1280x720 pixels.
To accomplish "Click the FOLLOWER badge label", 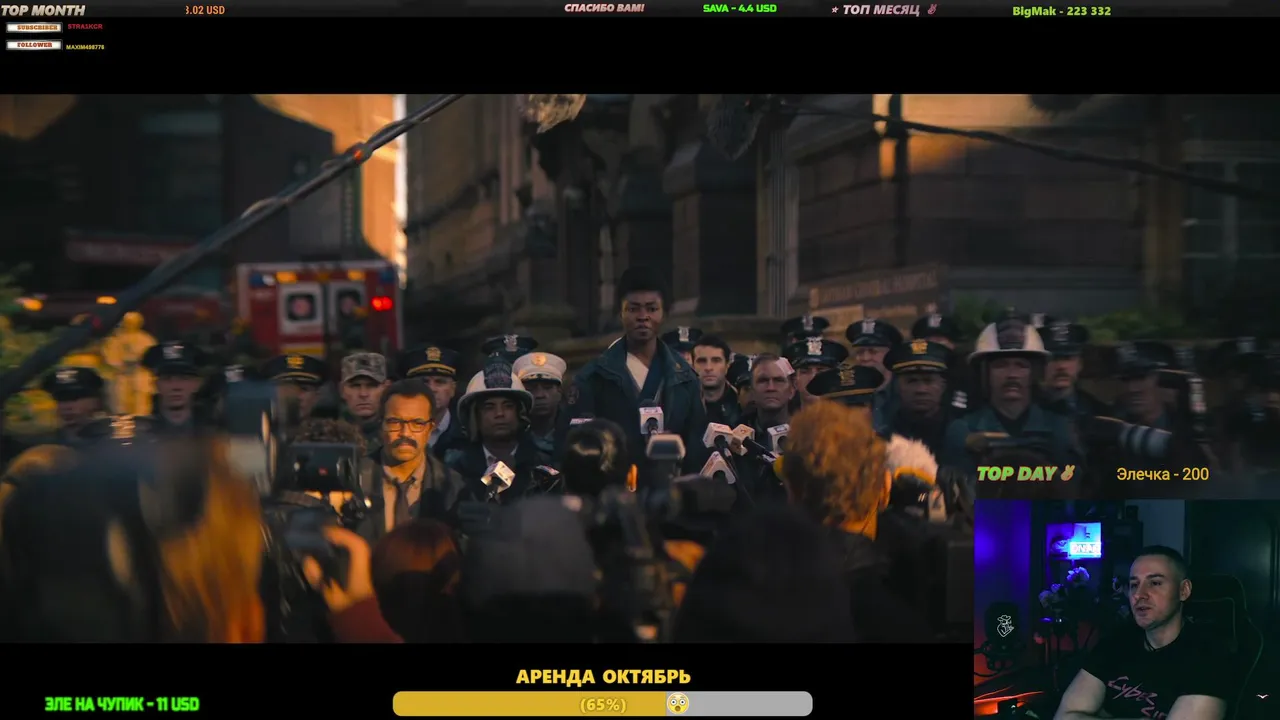I will (x=34, y=45).
